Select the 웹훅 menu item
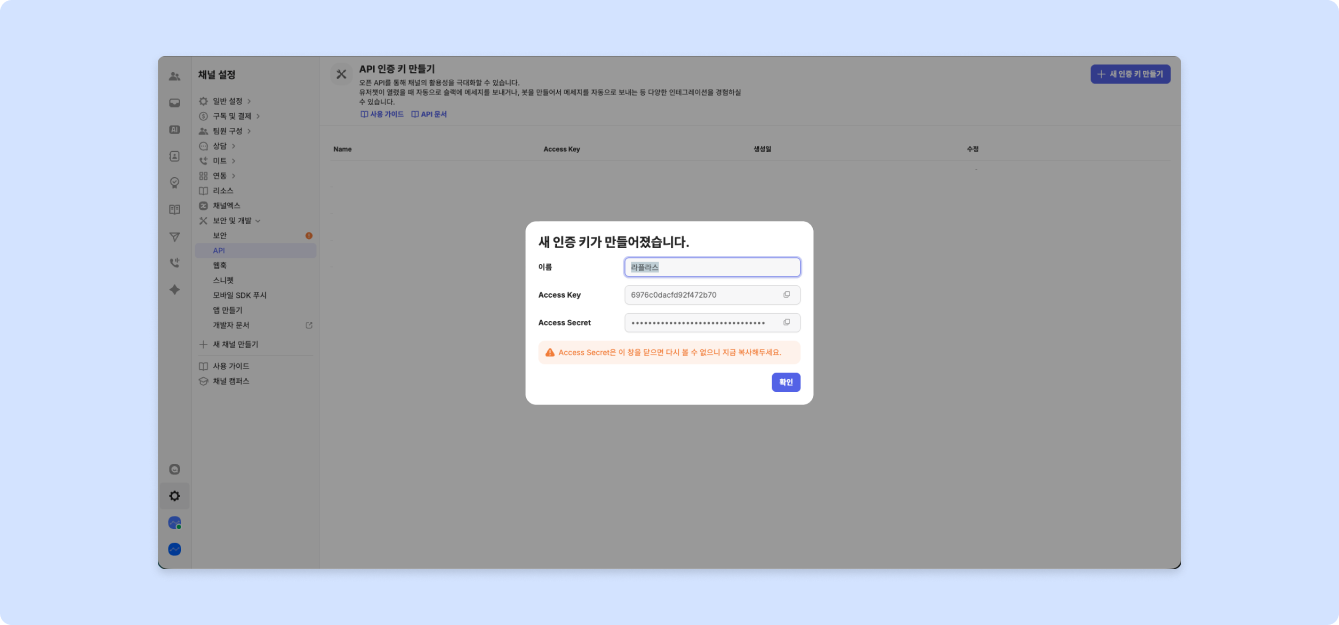Viewport: 1339px width, 625px height. (x=220, y=265)
